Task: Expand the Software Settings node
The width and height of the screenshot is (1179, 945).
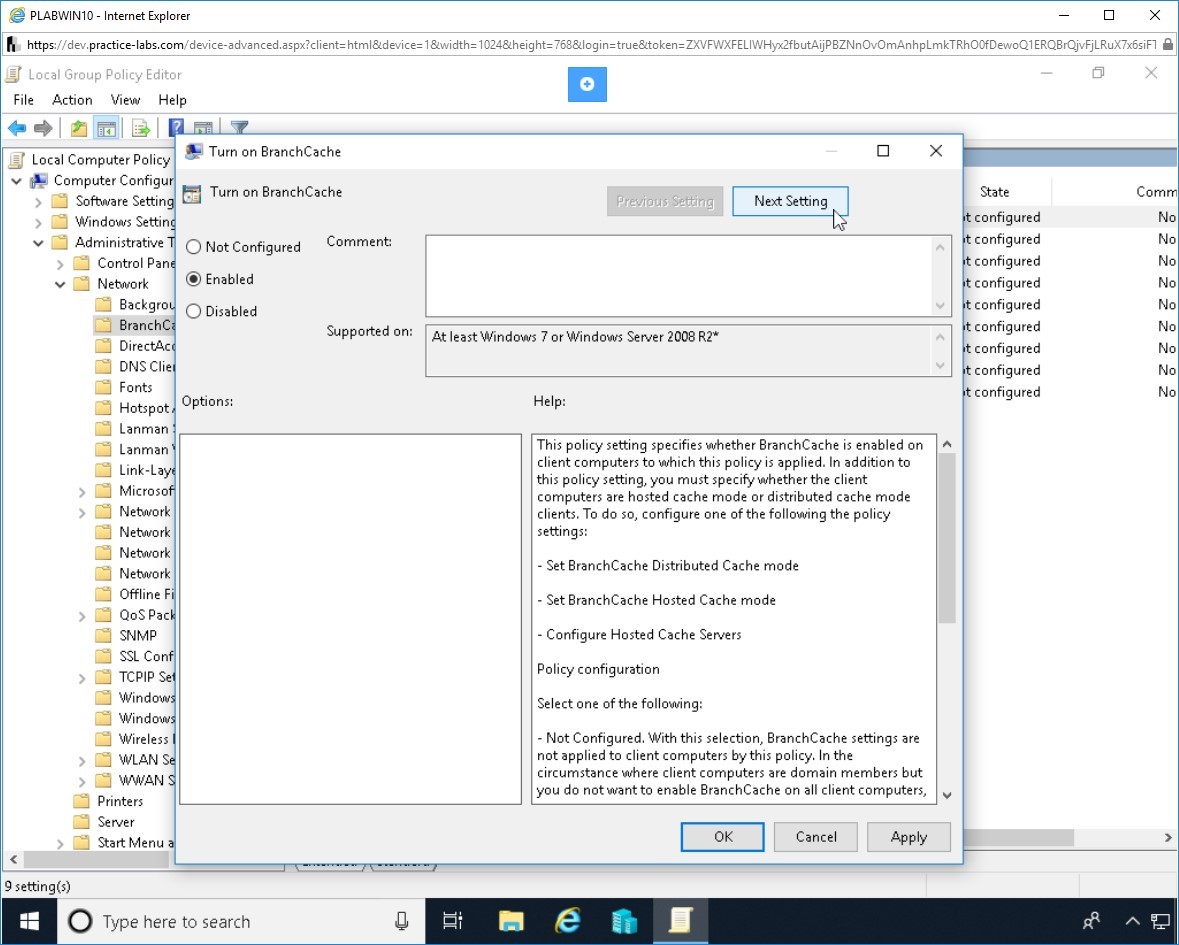Action: point(38,201)
